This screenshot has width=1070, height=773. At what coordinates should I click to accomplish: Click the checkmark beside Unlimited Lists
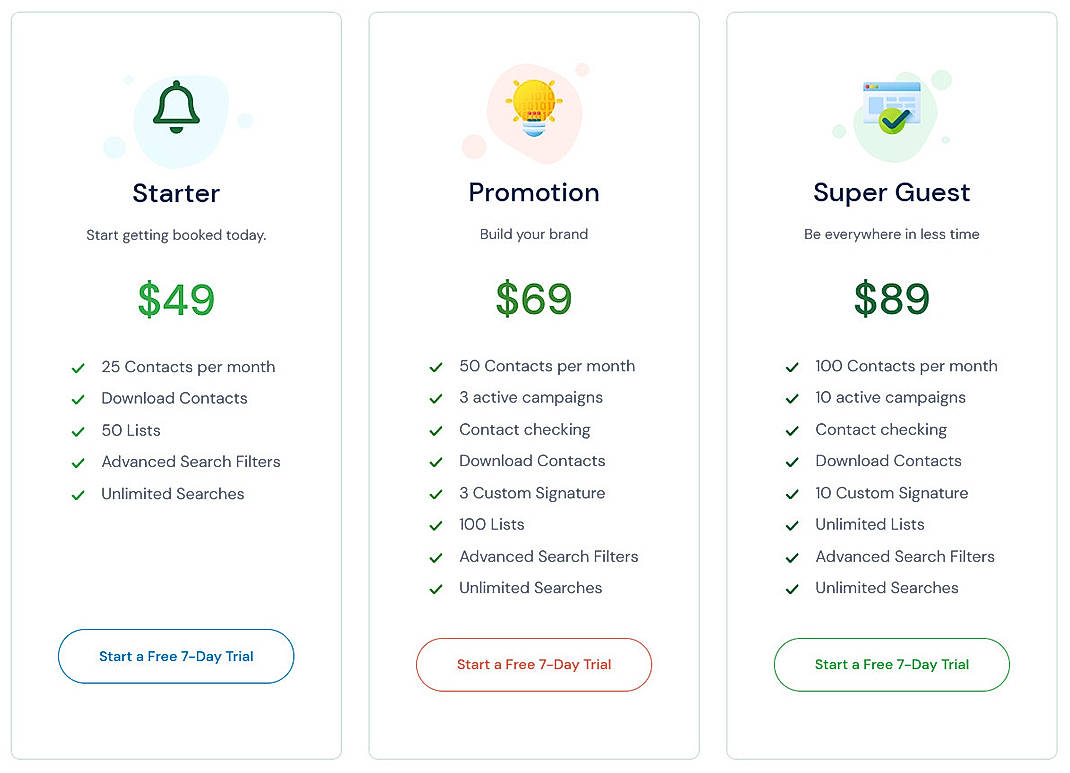792,524
